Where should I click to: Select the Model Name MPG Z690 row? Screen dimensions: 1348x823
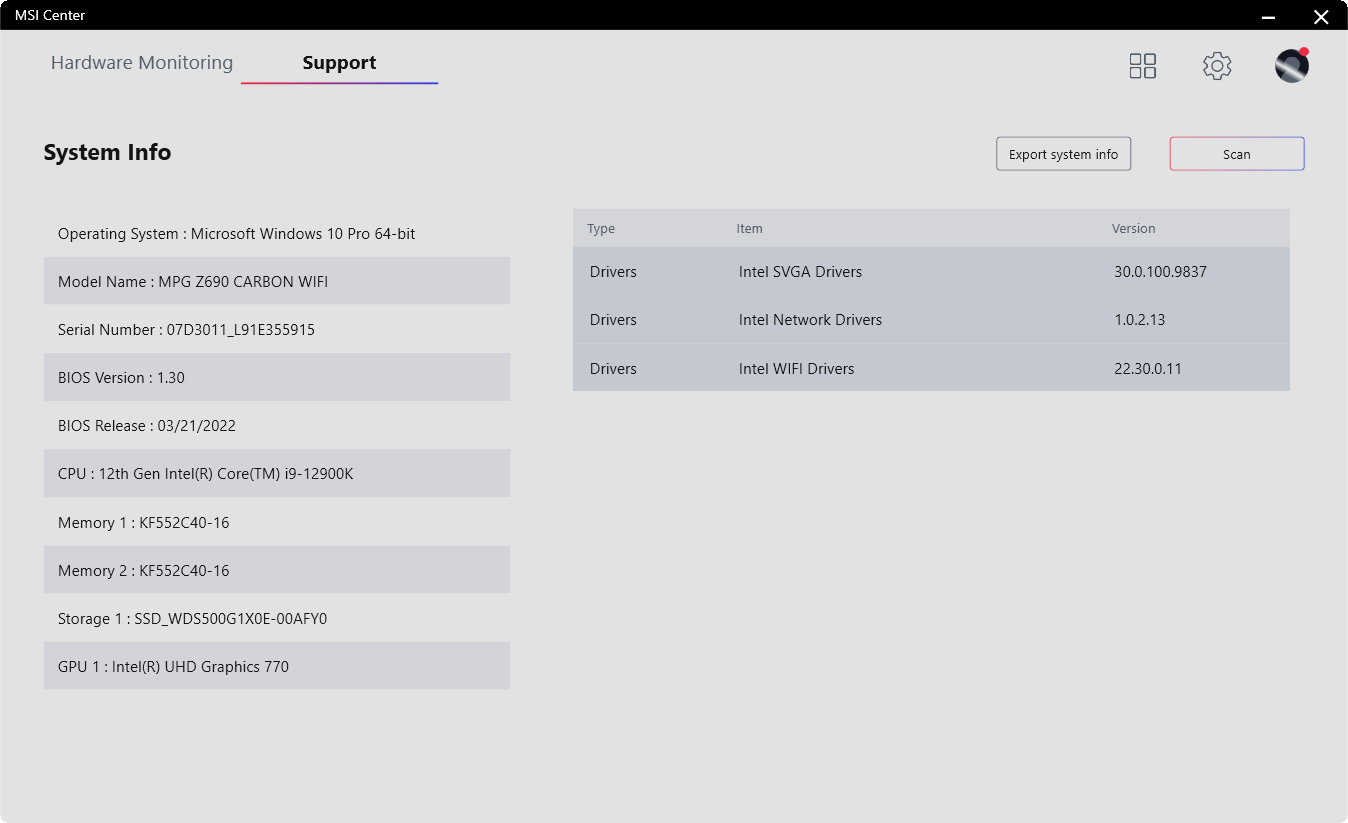pos(277,281)
